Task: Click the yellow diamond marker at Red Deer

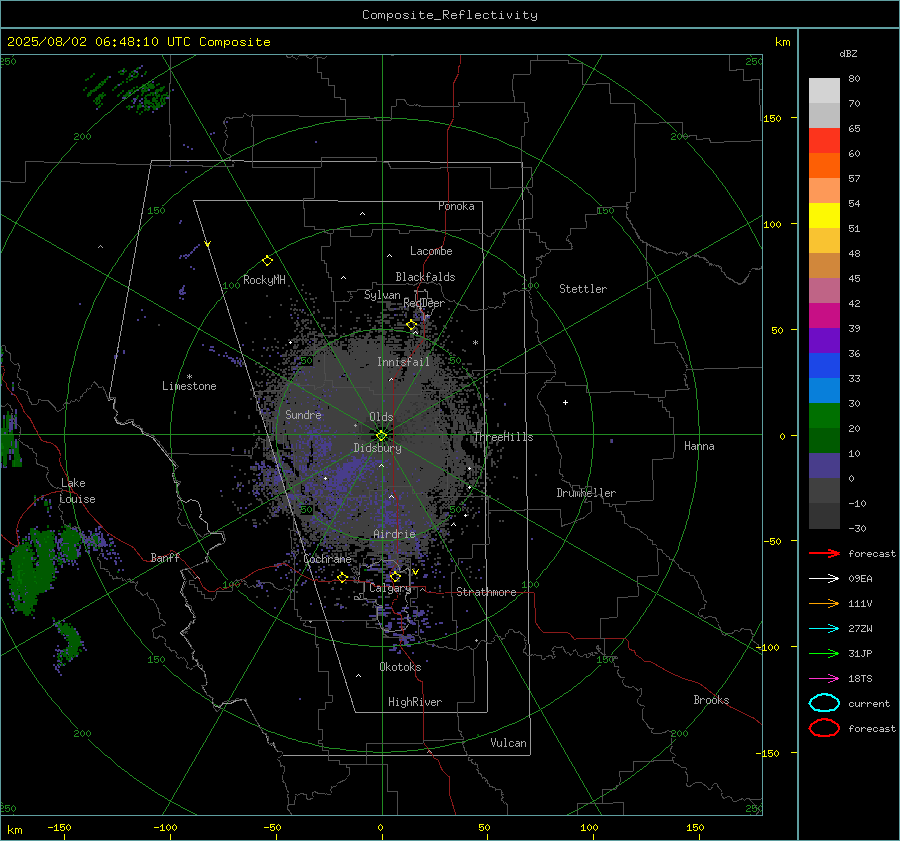Action: pos(412,325)
